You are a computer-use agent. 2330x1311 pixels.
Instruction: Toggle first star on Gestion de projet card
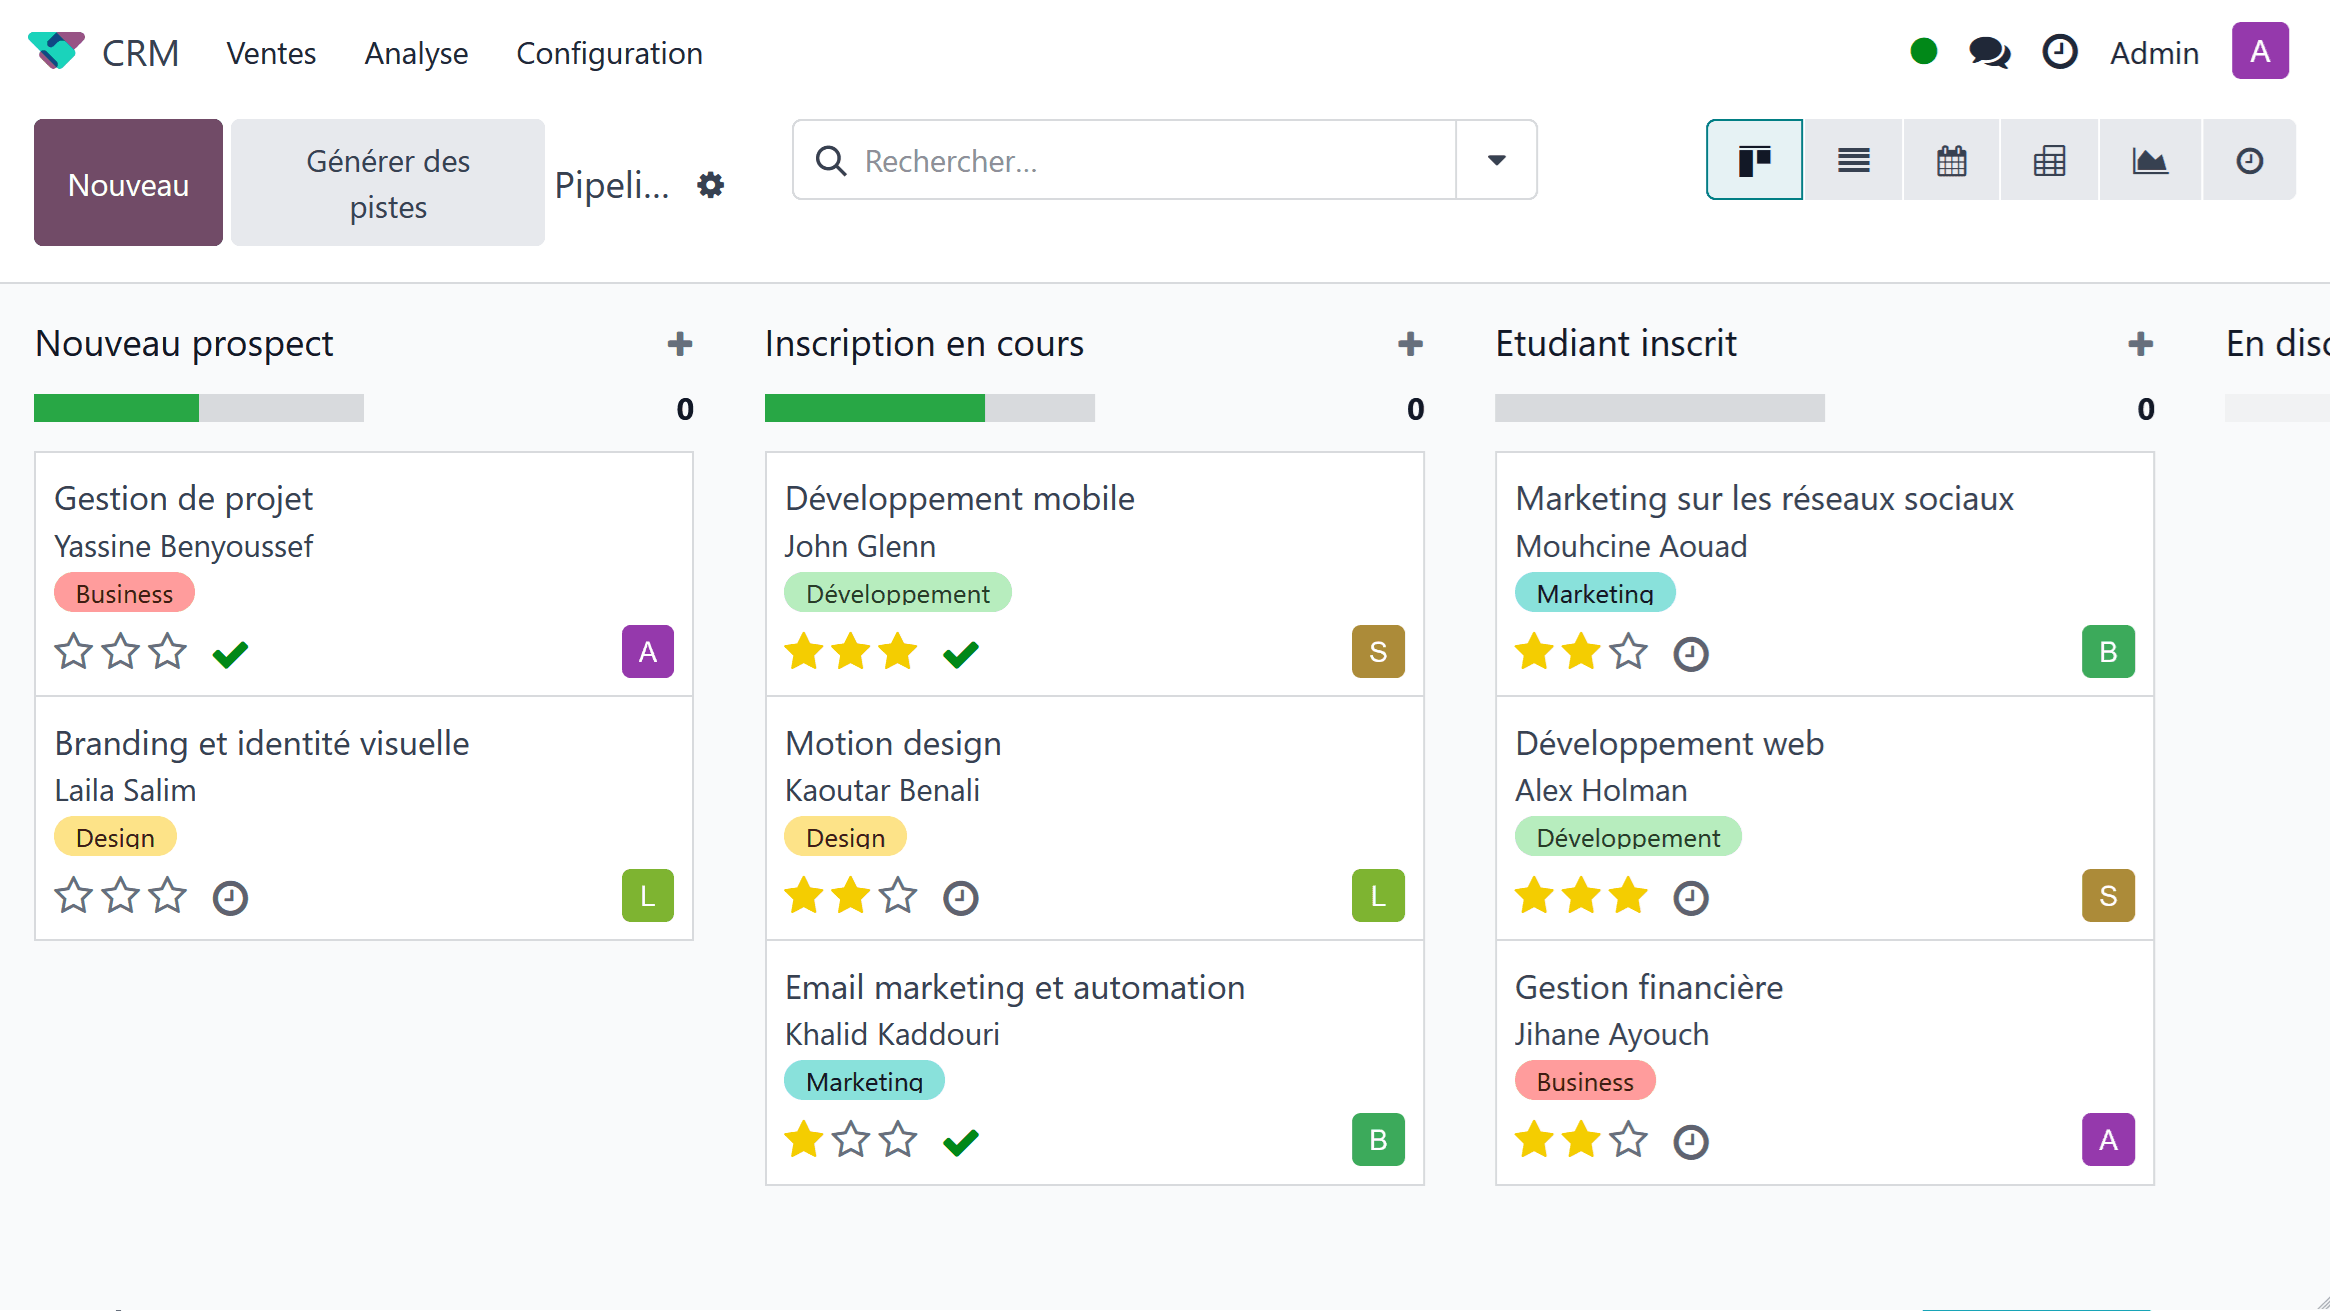click(x=73, y=652)
